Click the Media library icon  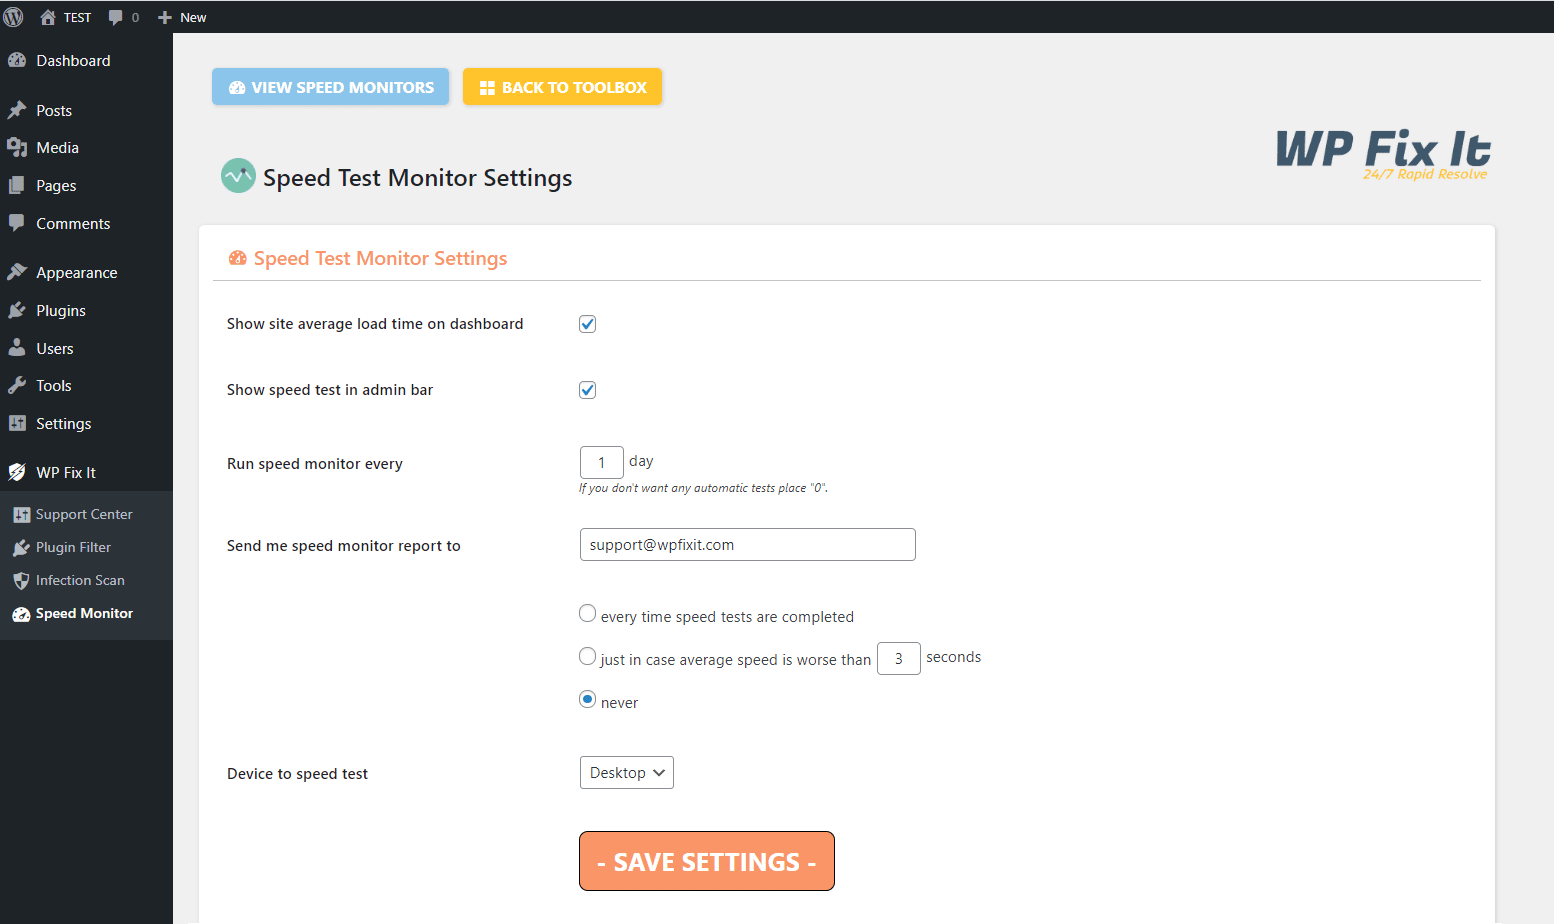pyautogui.click(x=17, y=147)
